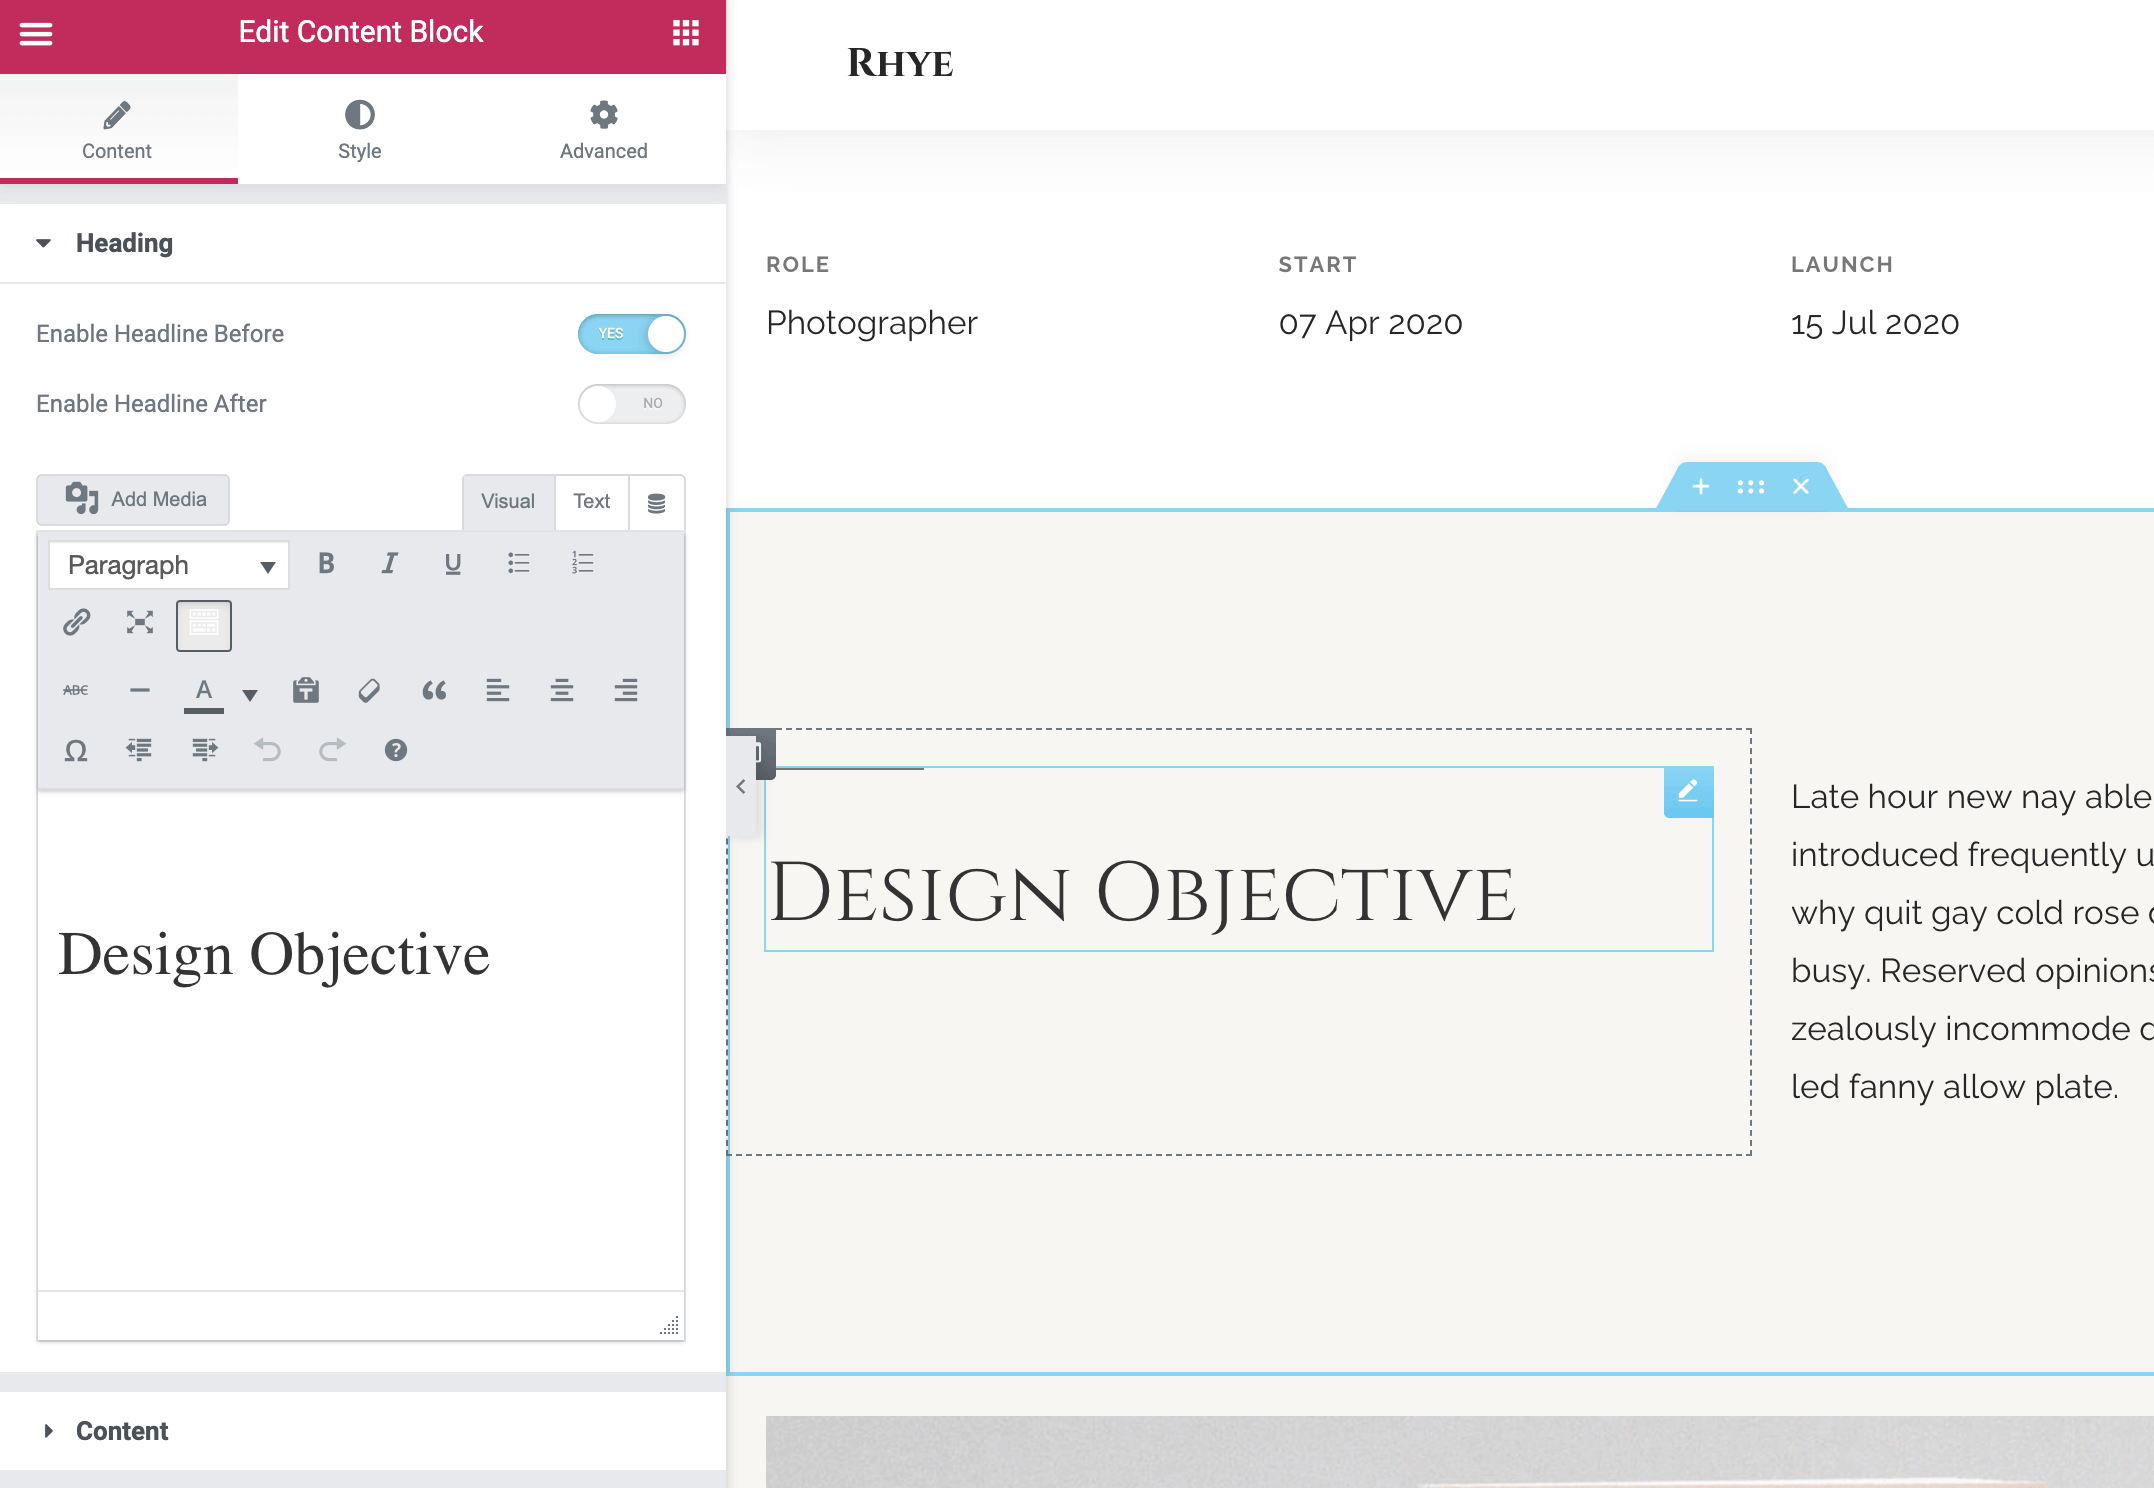The height and width of the screenshot is (1488, 2154).
Task: Turn on Enable Headline After toggle
Action: pyautogui.click(x=632, y=404)
